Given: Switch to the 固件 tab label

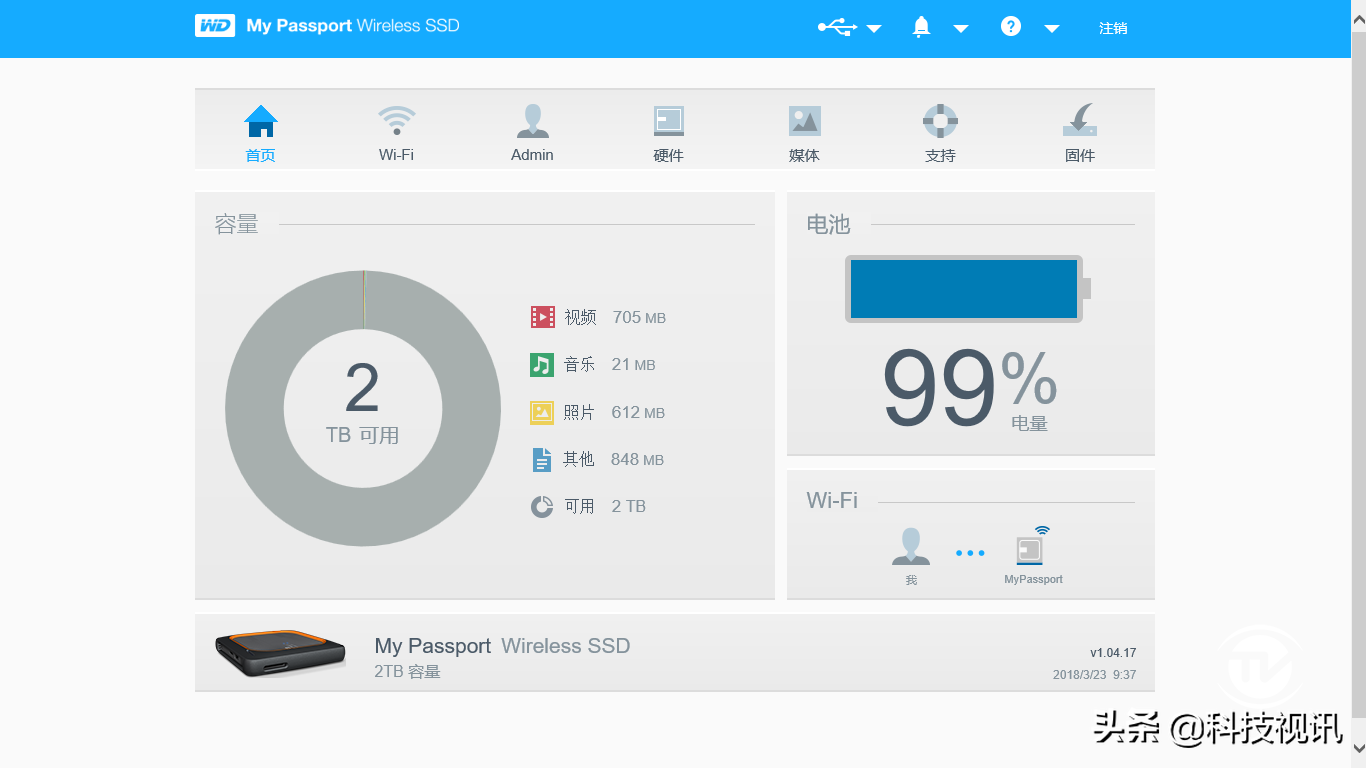Looking at the screenshot, I should [1080, 155].
